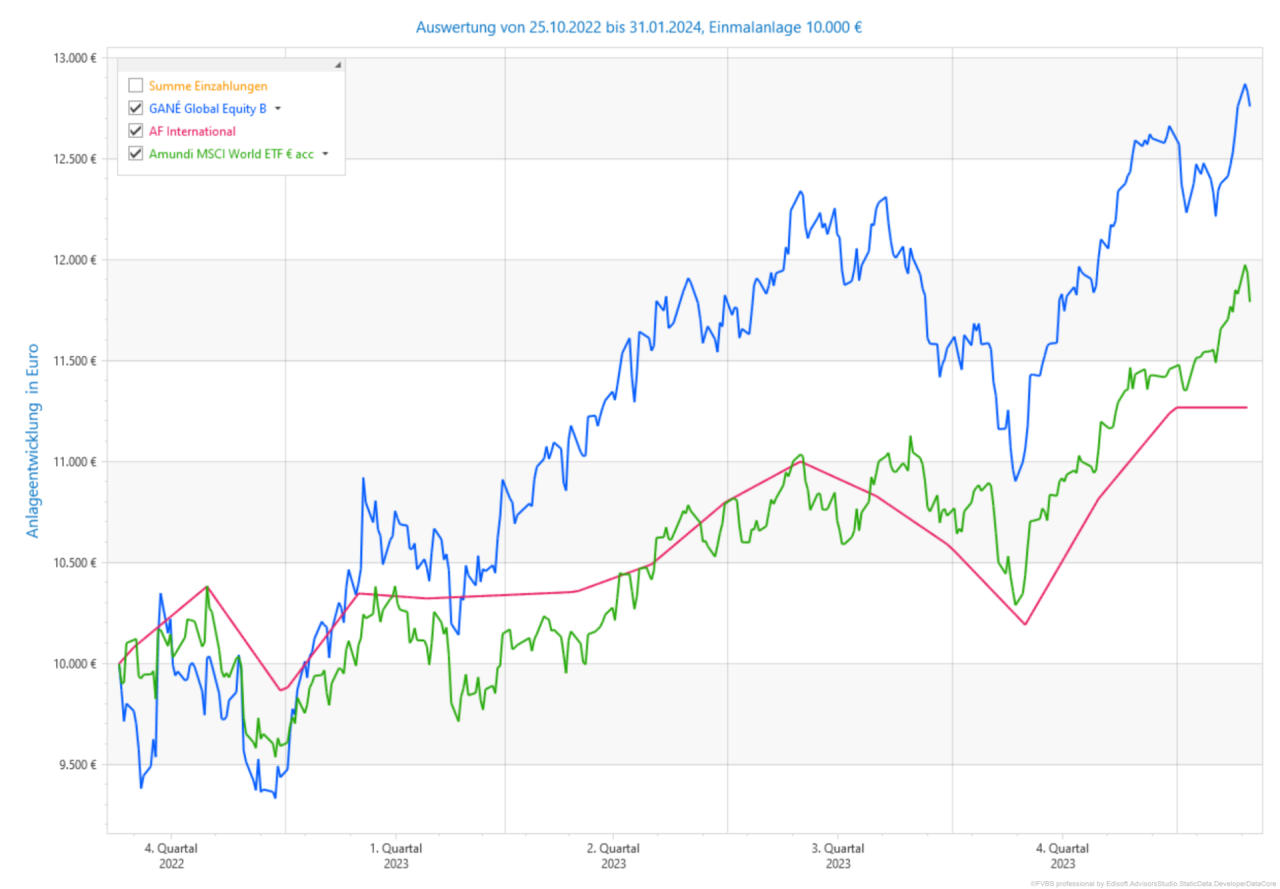Click the AF International legend label

[x=192, y=132]
